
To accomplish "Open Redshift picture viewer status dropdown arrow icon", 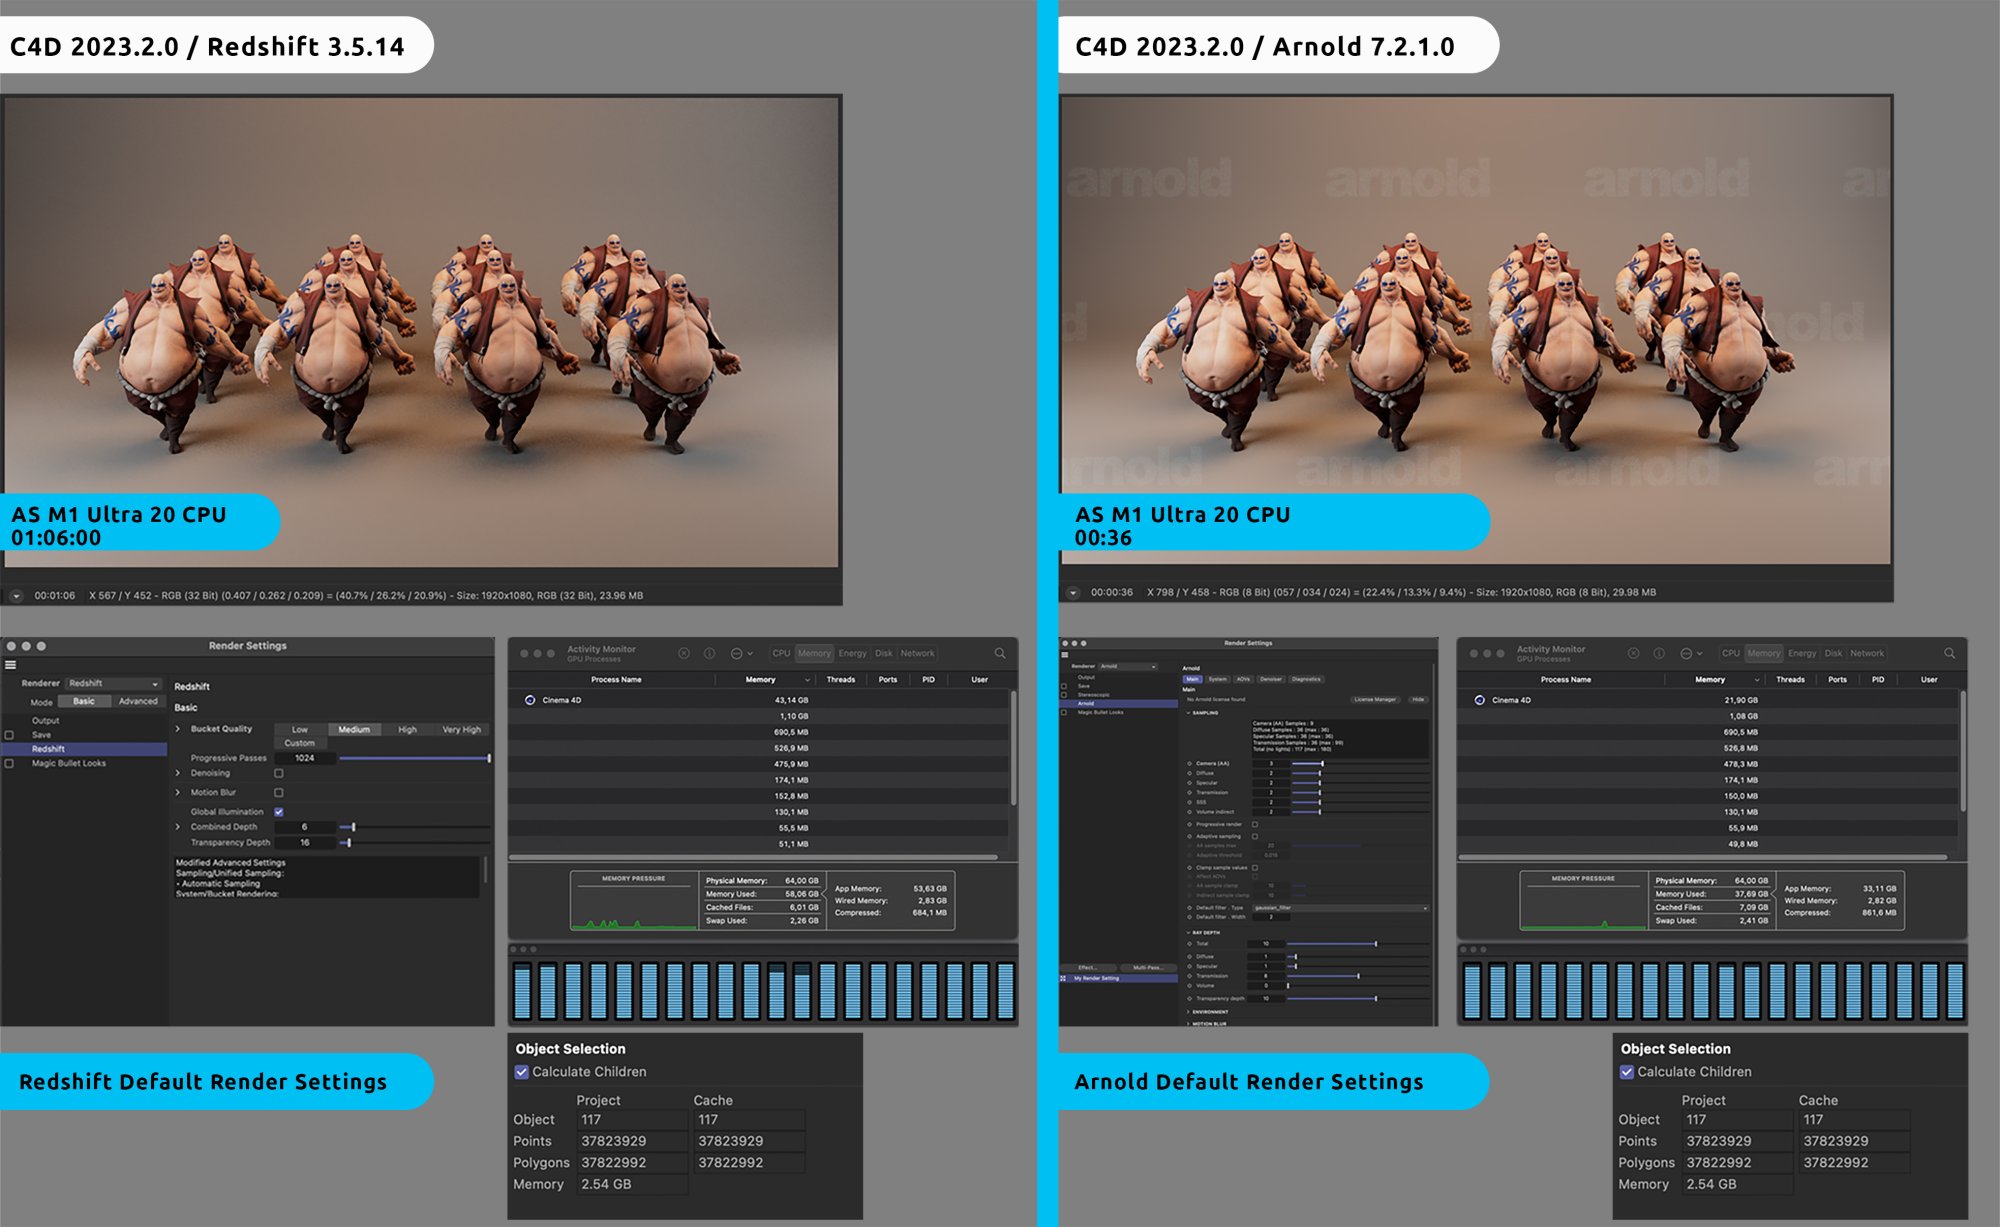I will point(16,596).
